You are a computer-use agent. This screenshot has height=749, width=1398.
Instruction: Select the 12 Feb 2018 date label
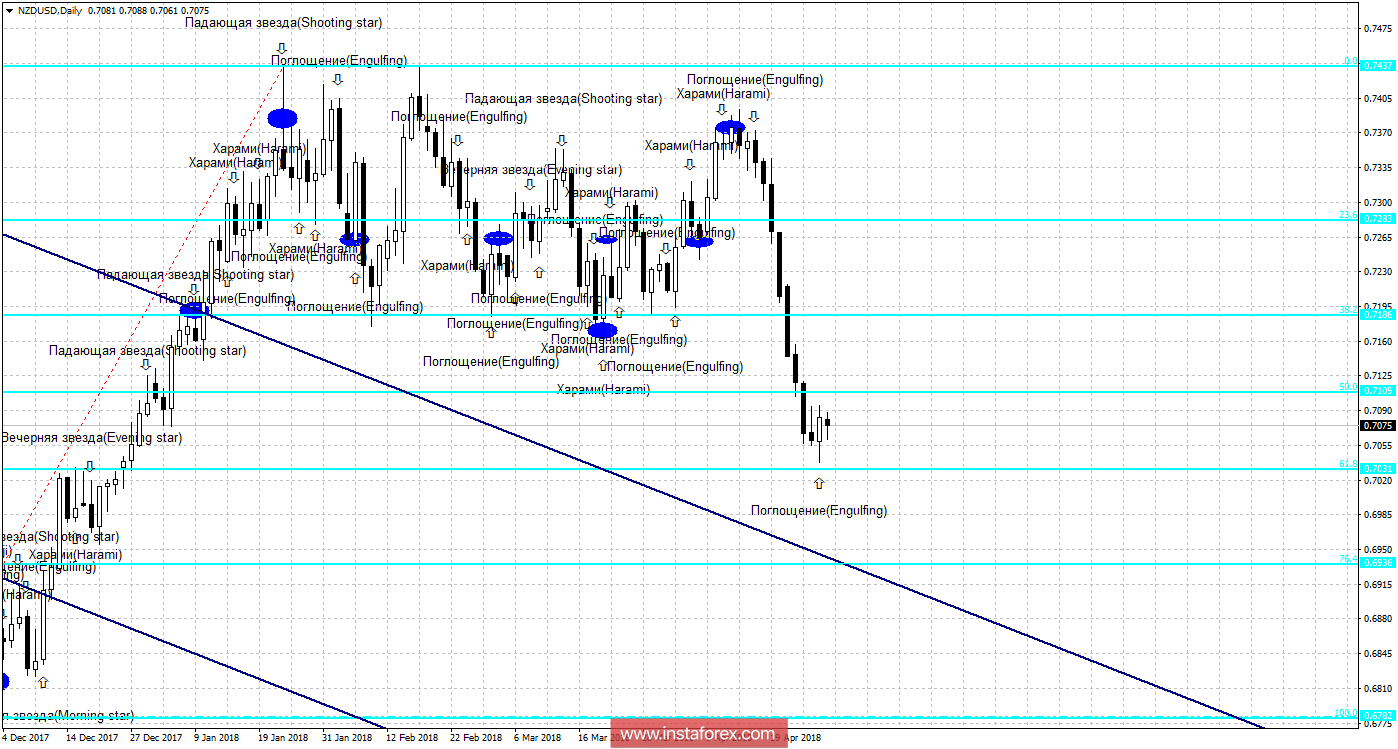point(411,738)
